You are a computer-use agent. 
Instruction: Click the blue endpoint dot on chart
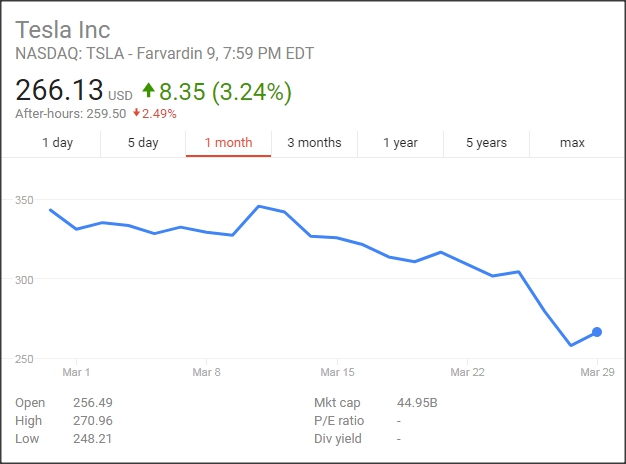[597, 332]
